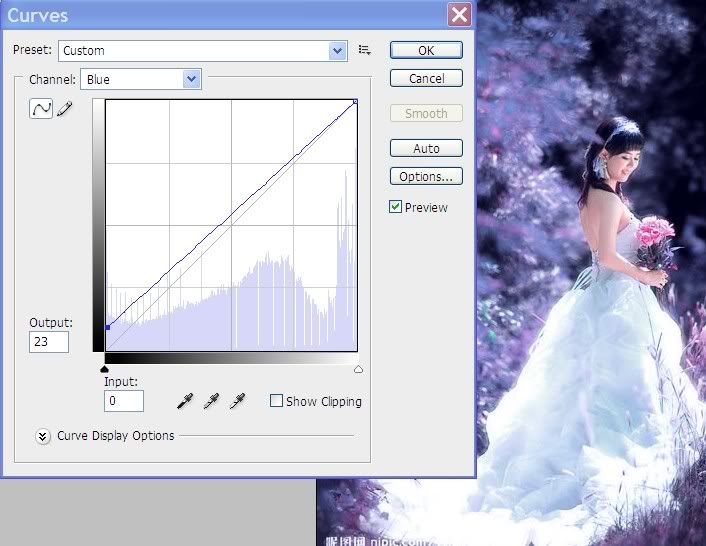Toggle the Preview checkbox

point(396,207)
